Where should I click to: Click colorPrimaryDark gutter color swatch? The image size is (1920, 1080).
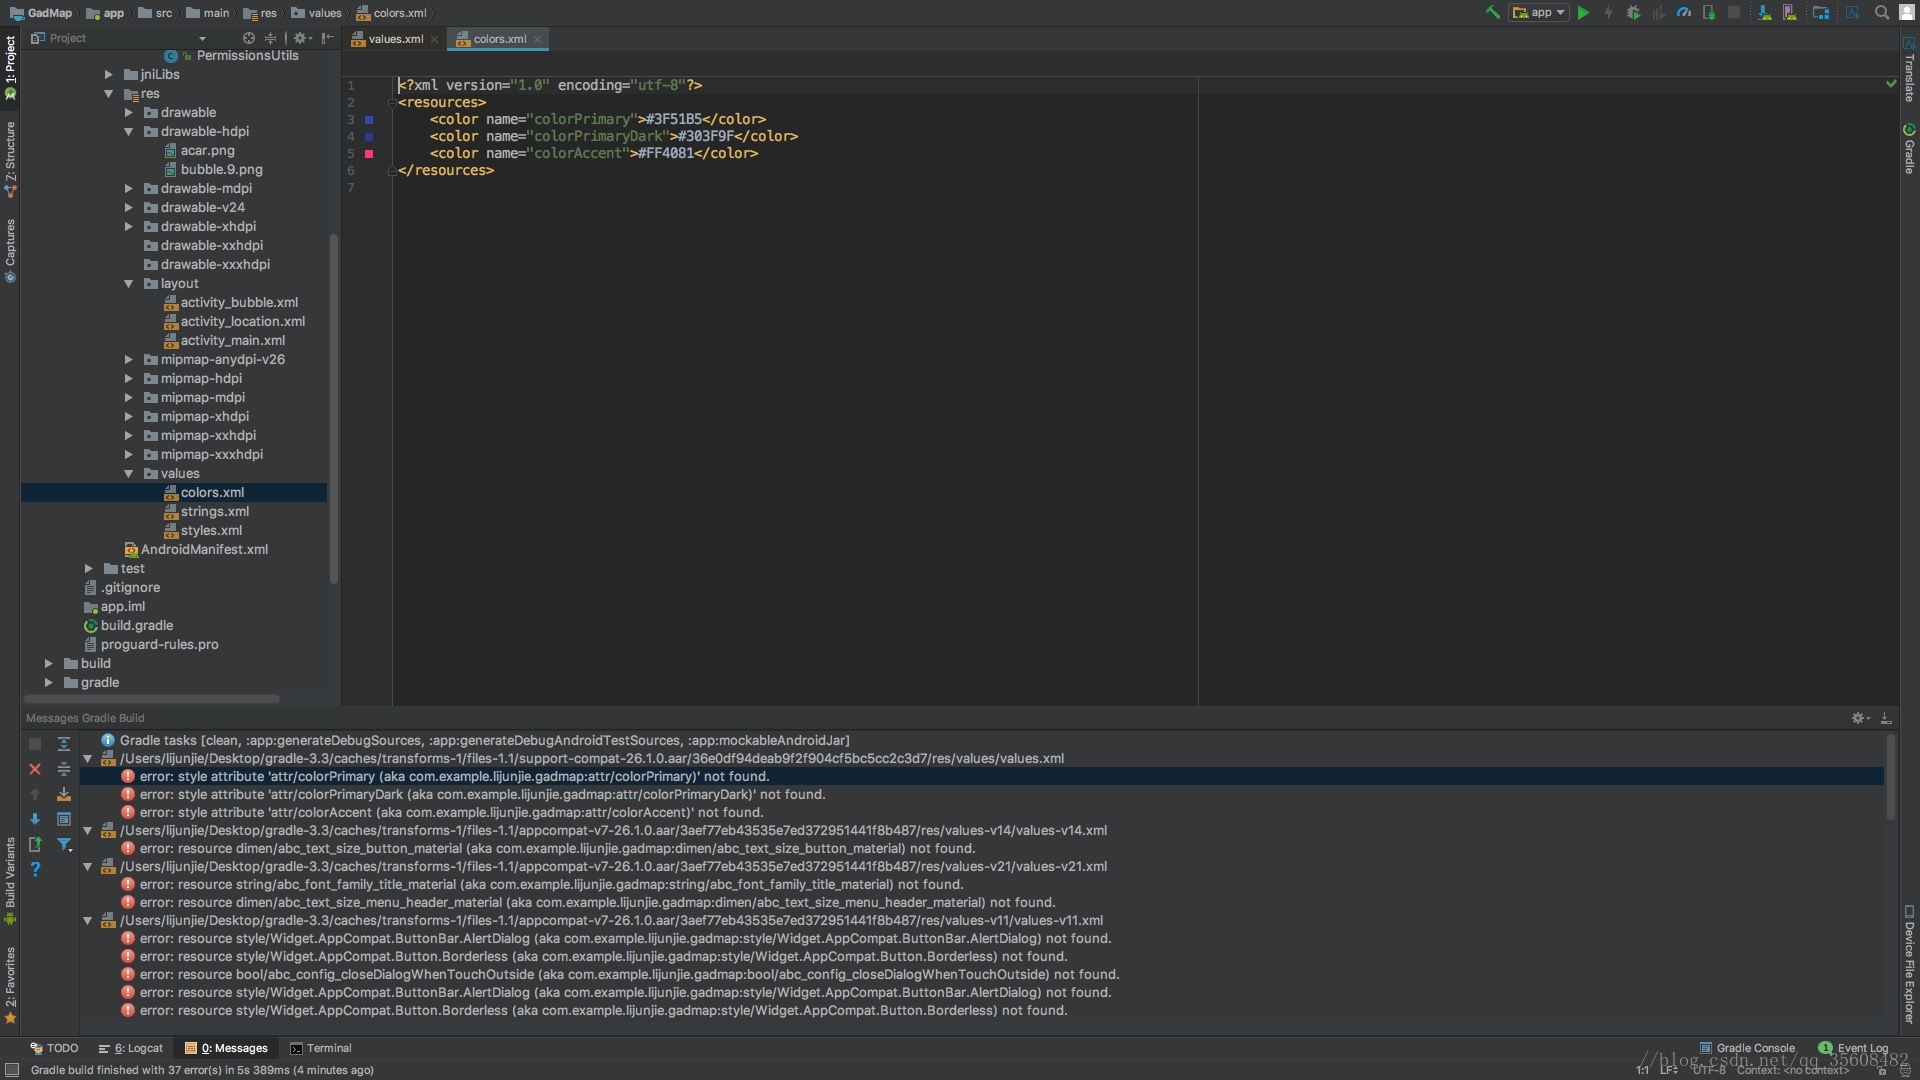pyautogui.click(x=369, y=137)
